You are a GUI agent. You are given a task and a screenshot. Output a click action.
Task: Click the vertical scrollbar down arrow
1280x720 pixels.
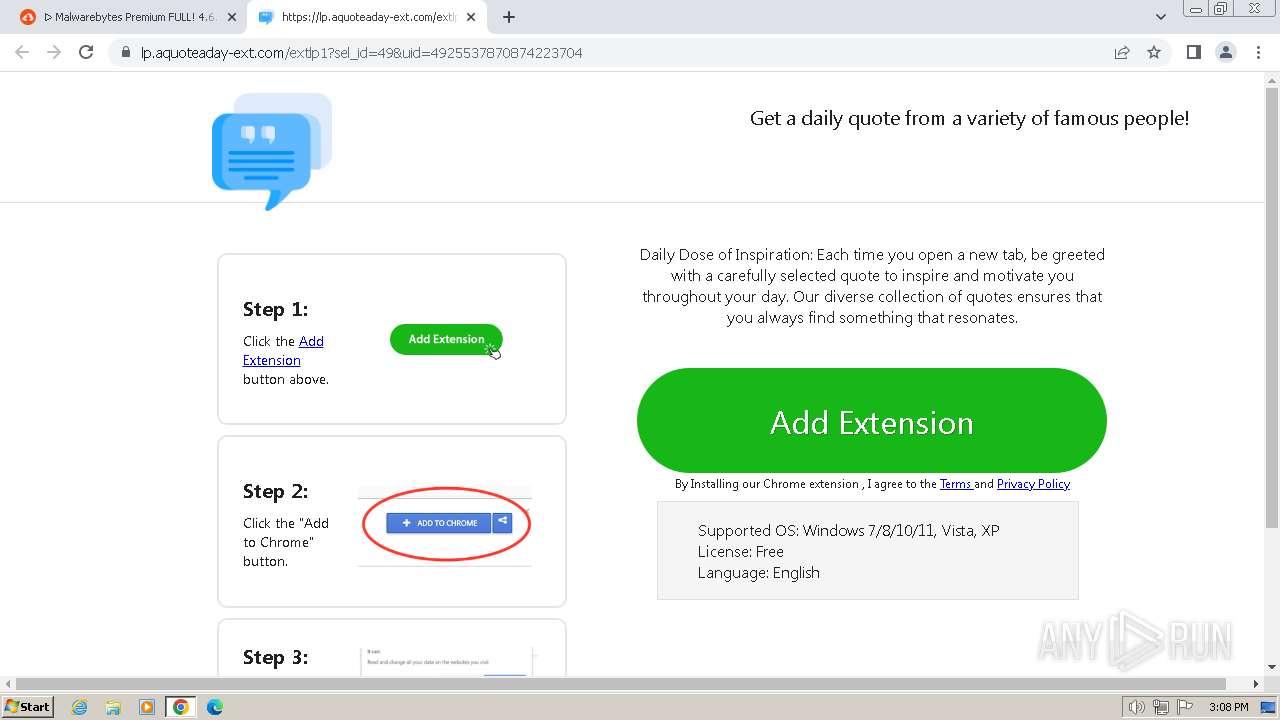tap(1272, 666)
